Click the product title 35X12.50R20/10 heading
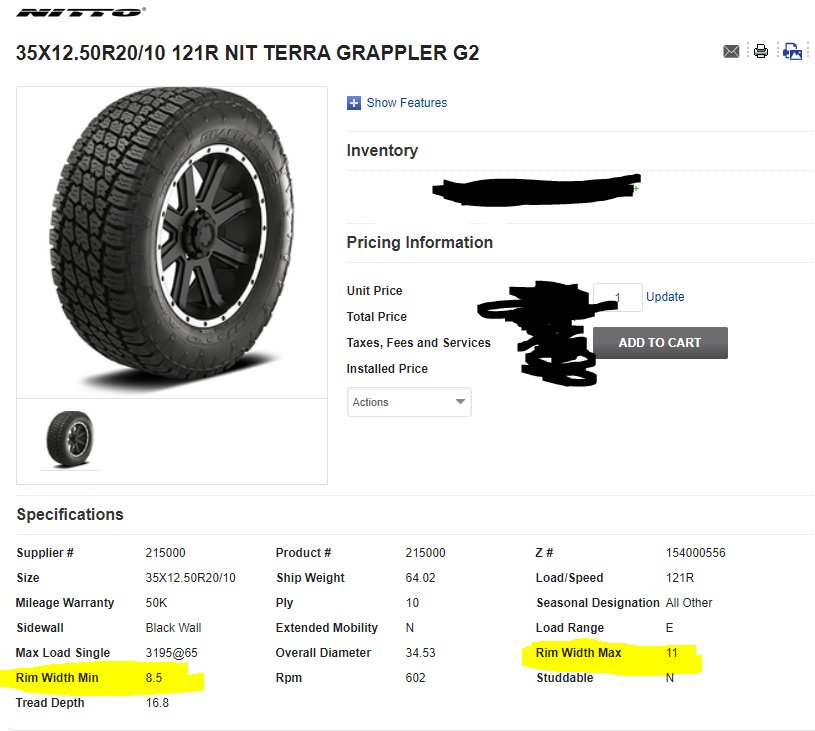Screen dimensions: 815x731 click(247, 53)
